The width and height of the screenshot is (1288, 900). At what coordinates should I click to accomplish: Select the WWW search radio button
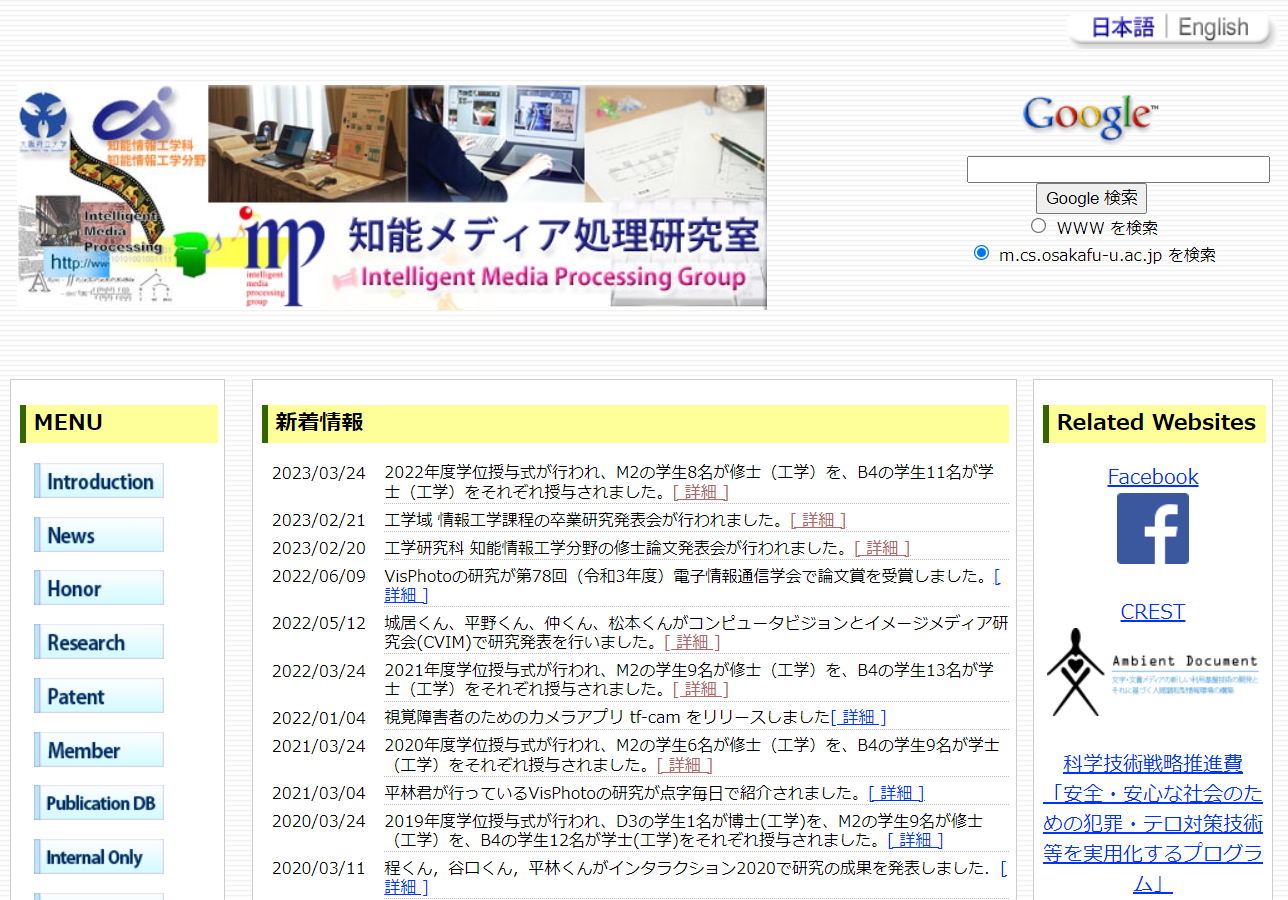[1038, 226]
